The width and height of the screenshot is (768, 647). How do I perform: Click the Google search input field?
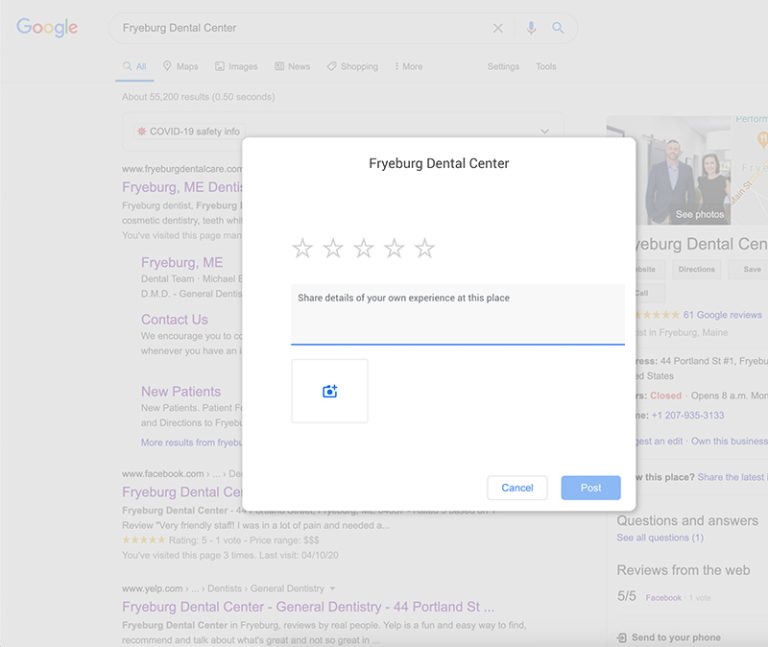304,28
